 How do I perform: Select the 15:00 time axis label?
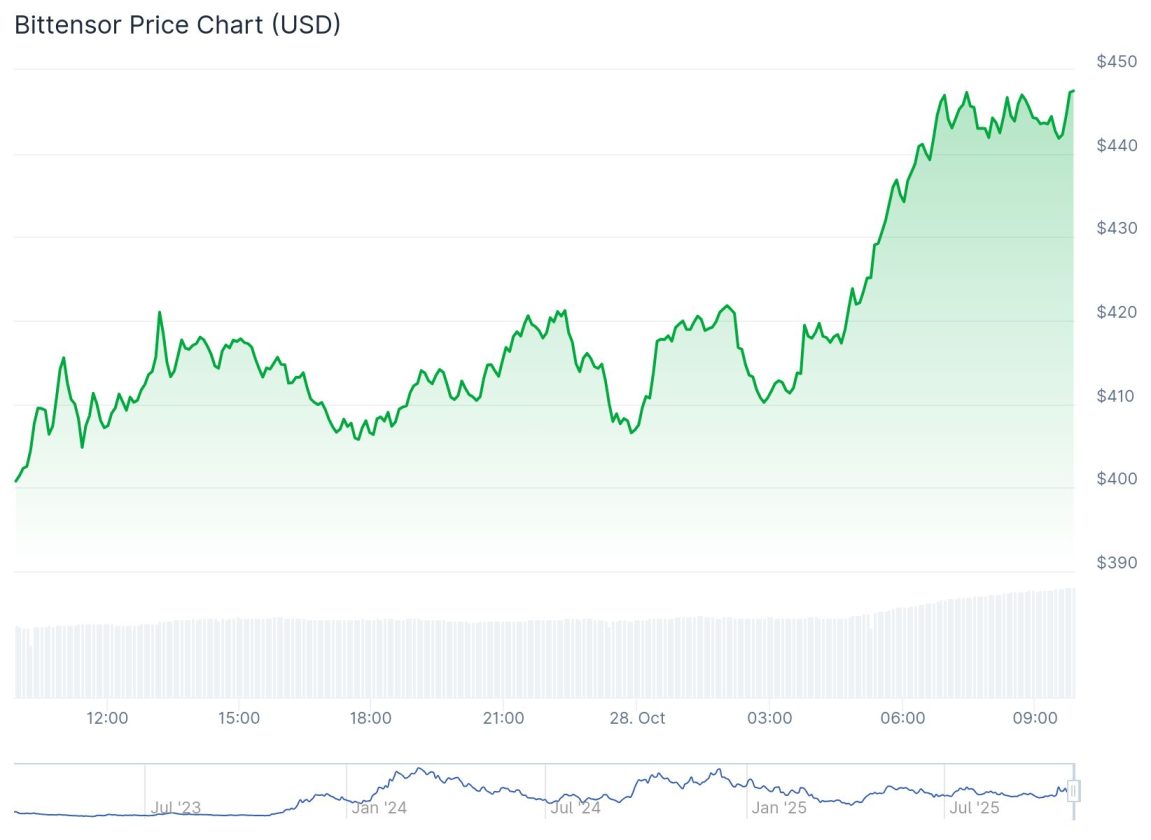(x=239, y=718)
